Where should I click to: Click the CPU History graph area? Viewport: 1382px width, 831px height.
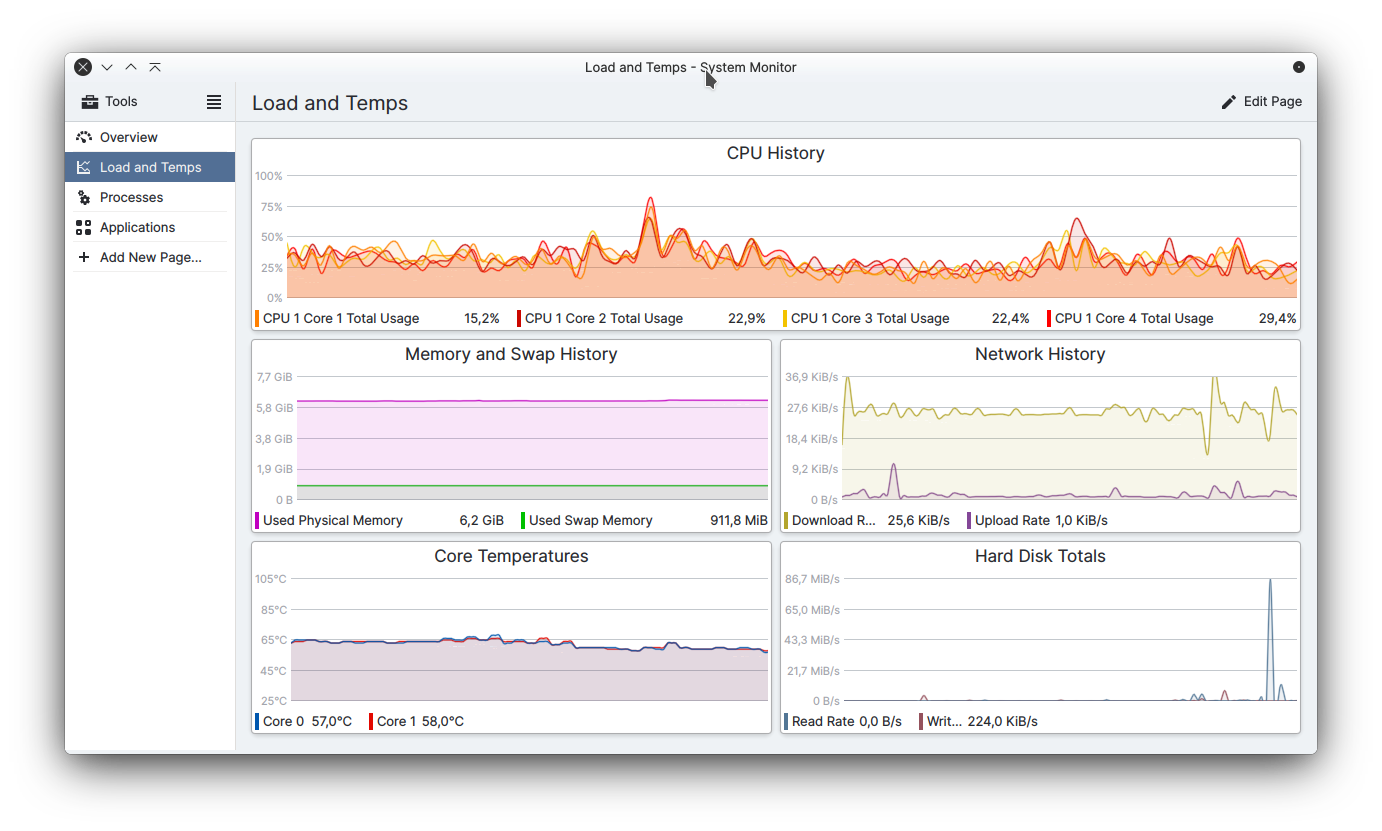(792, 237)
